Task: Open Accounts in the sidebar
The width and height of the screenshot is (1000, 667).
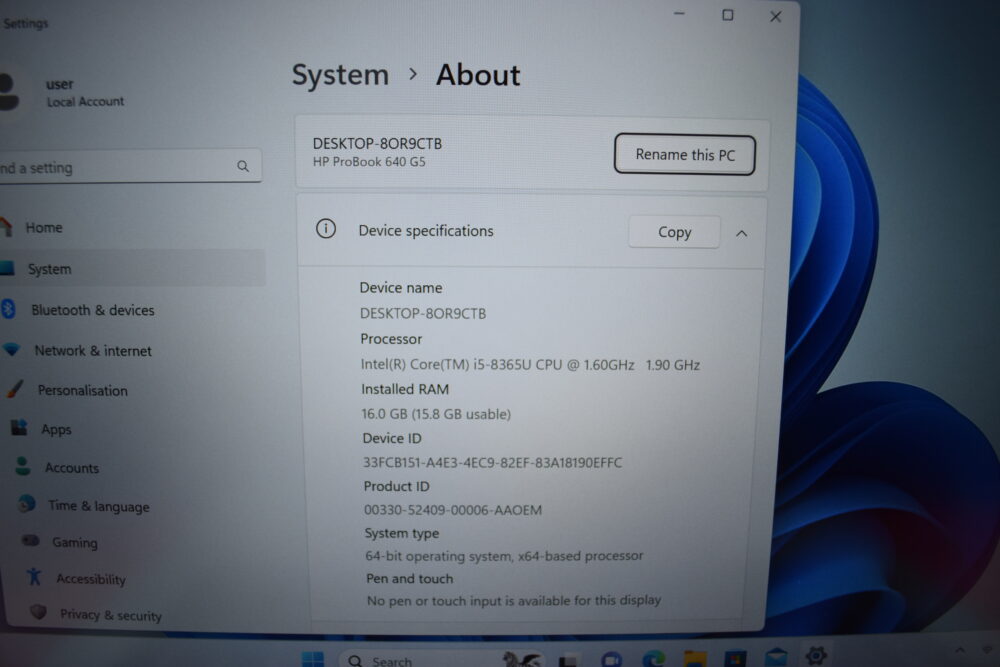Action: click(71, 468)
